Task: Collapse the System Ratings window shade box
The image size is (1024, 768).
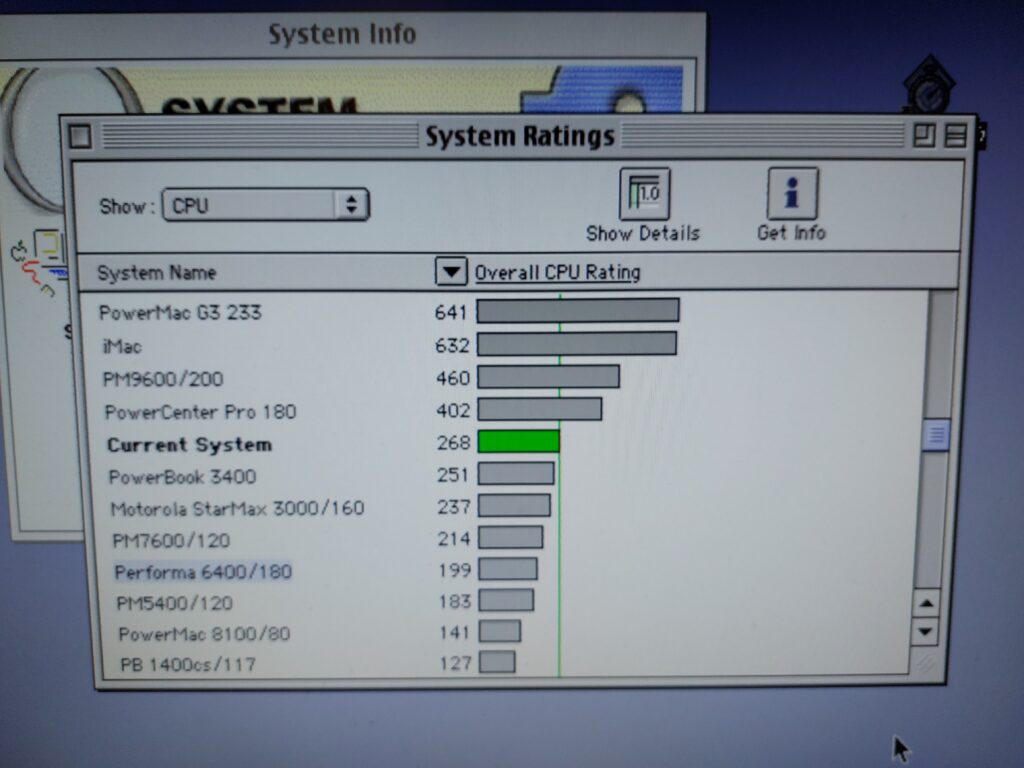Action: point(955,136)
